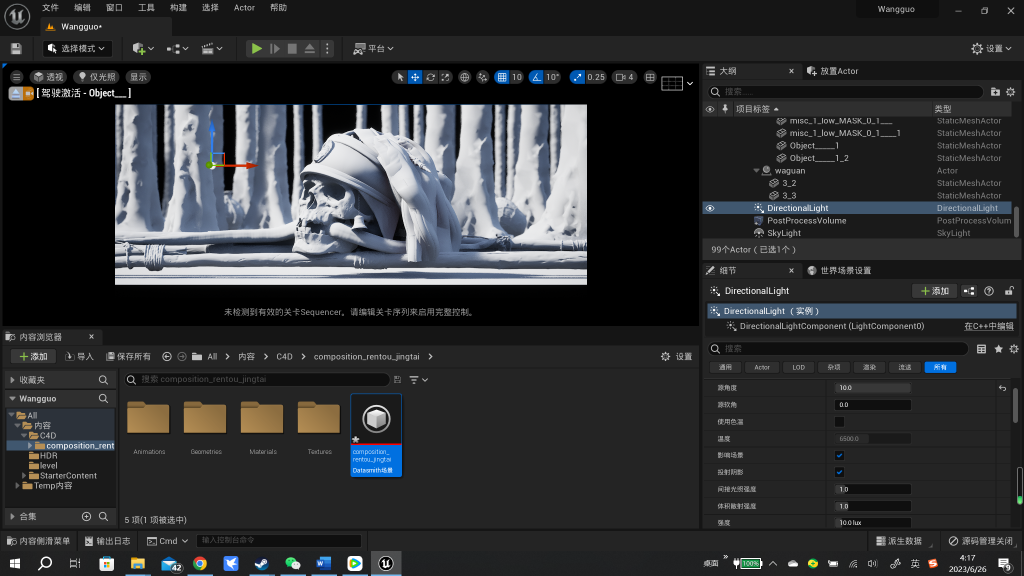Open the cinematics clapperboard dropdown
1024x576 pixels.
tap(212, 49)
